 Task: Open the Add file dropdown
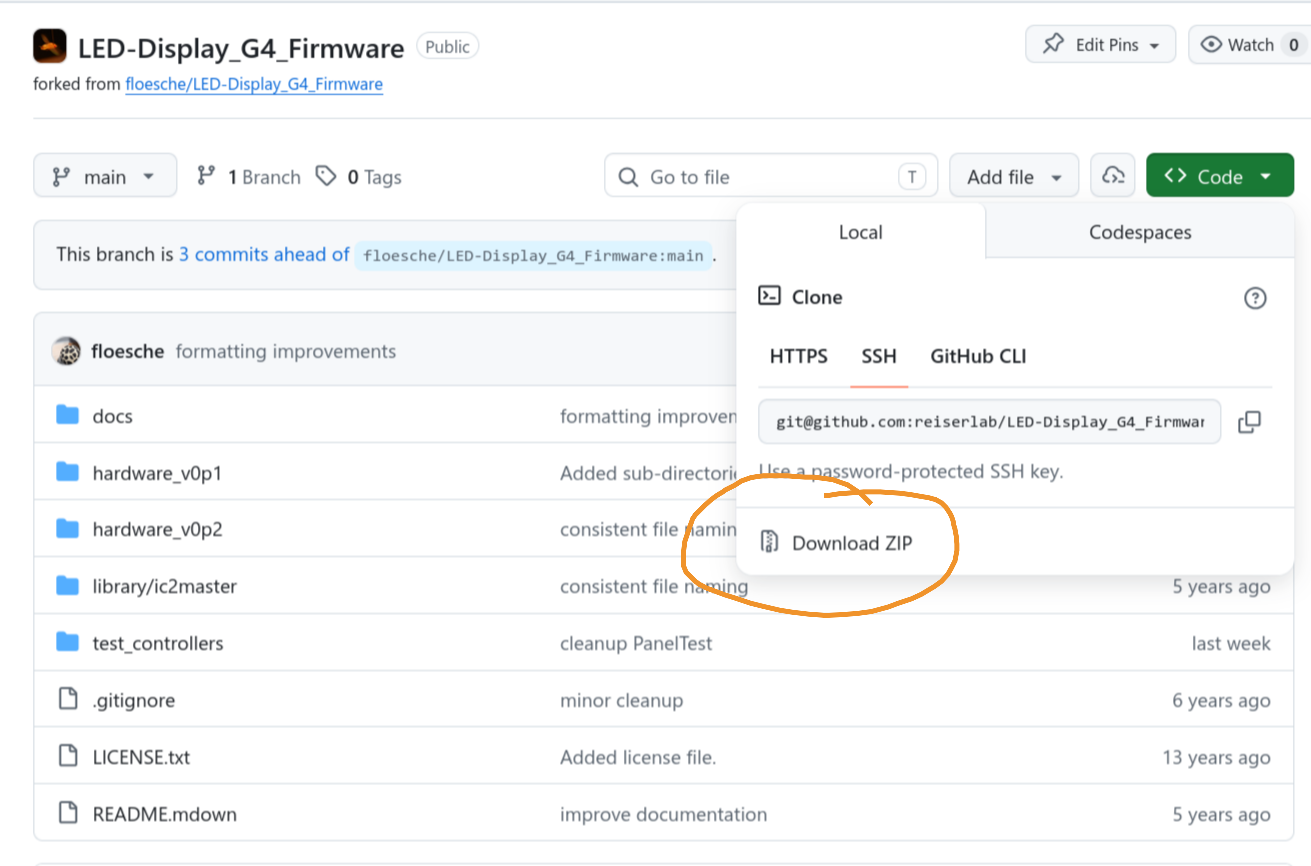click(x=1014, y=177)
